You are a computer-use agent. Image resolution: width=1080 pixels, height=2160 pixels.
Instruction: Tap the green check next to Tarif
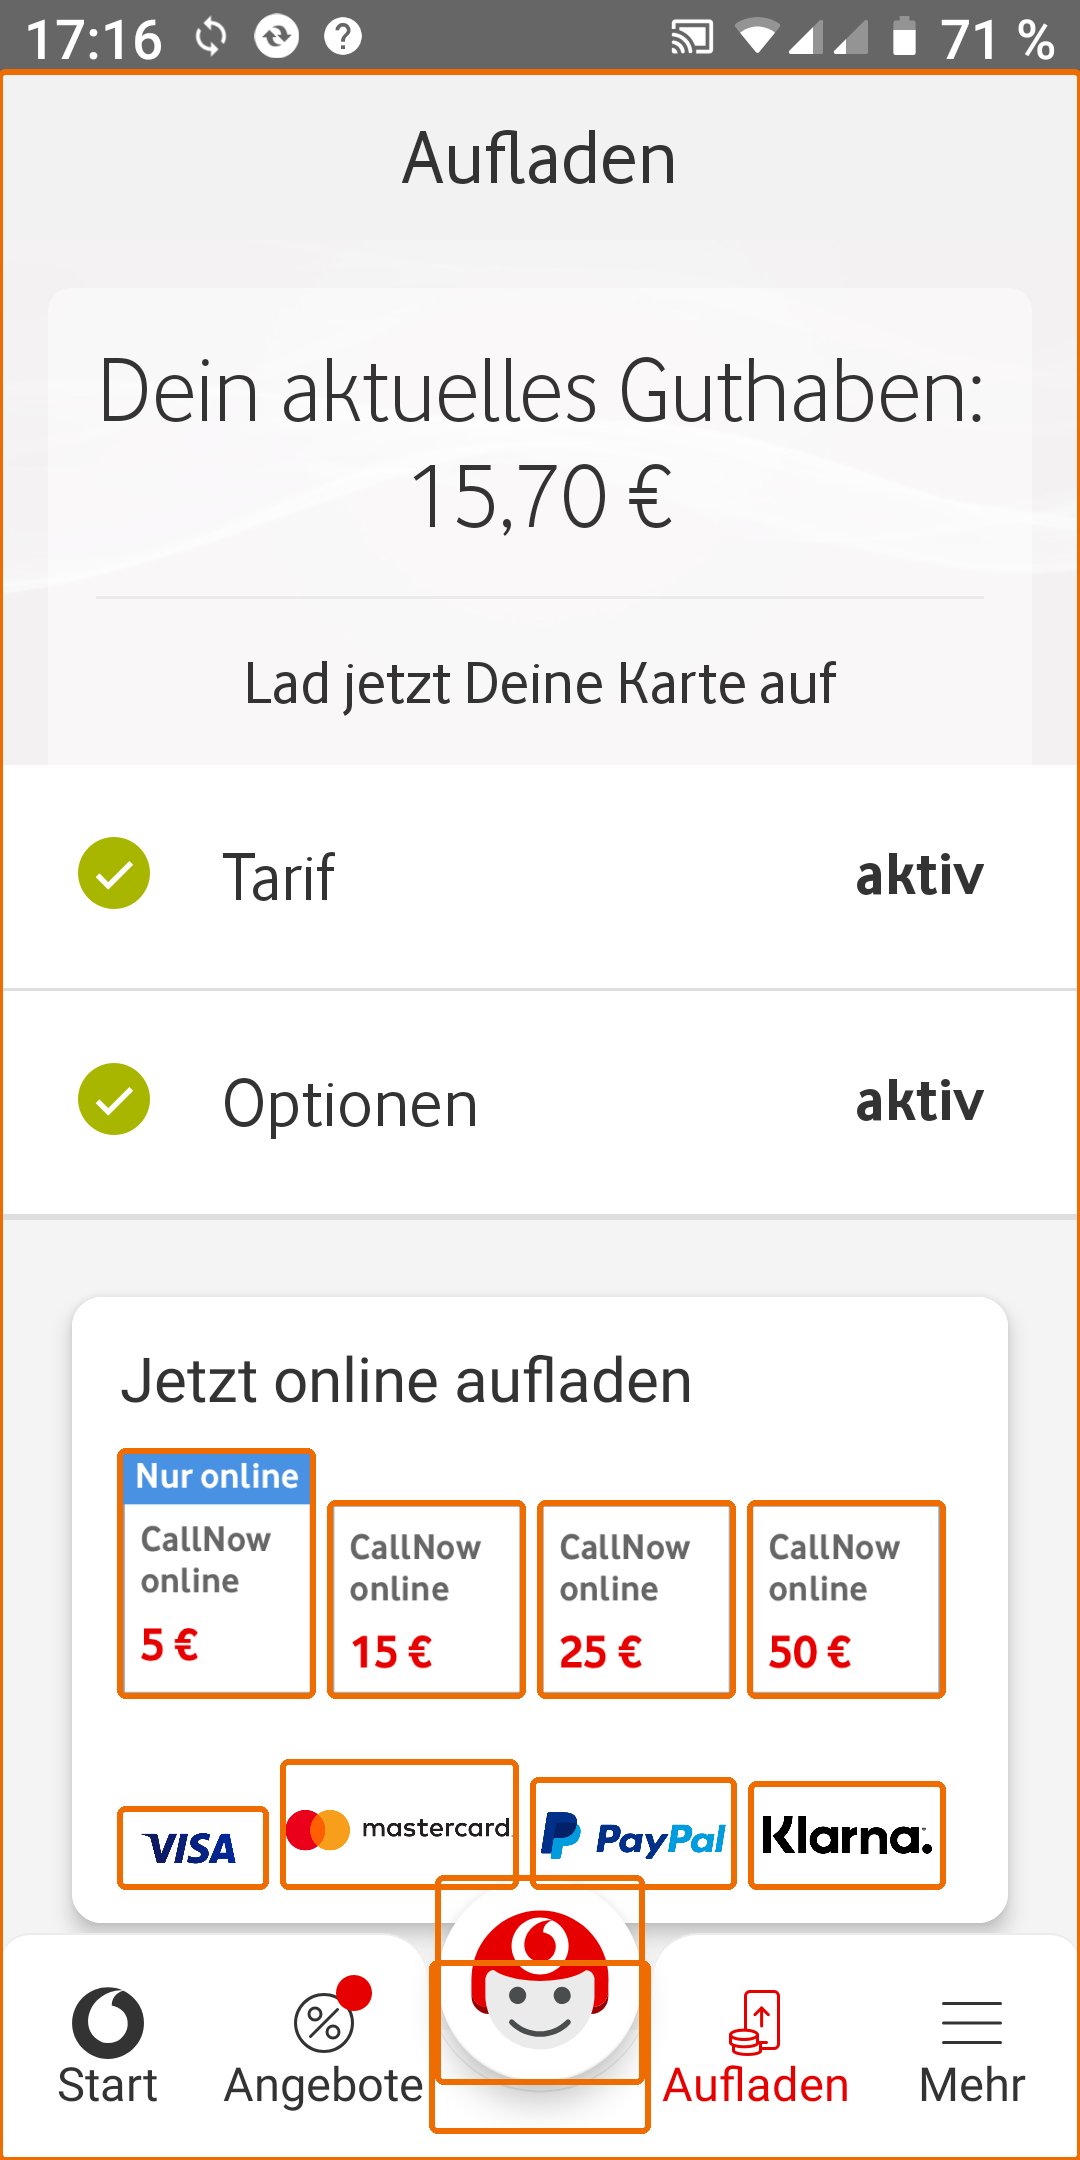(x=114, y=874)
